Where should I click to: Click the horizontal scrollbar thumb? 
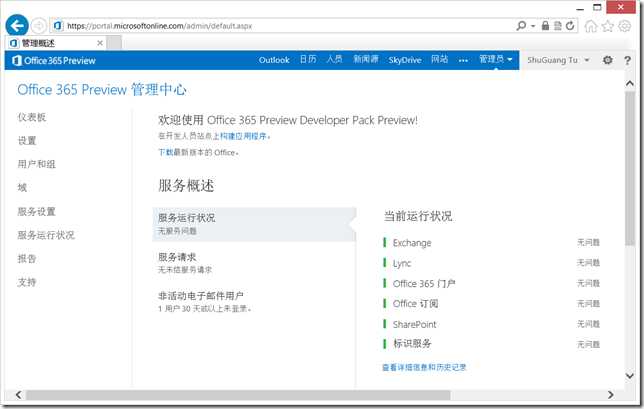[238, 395]
